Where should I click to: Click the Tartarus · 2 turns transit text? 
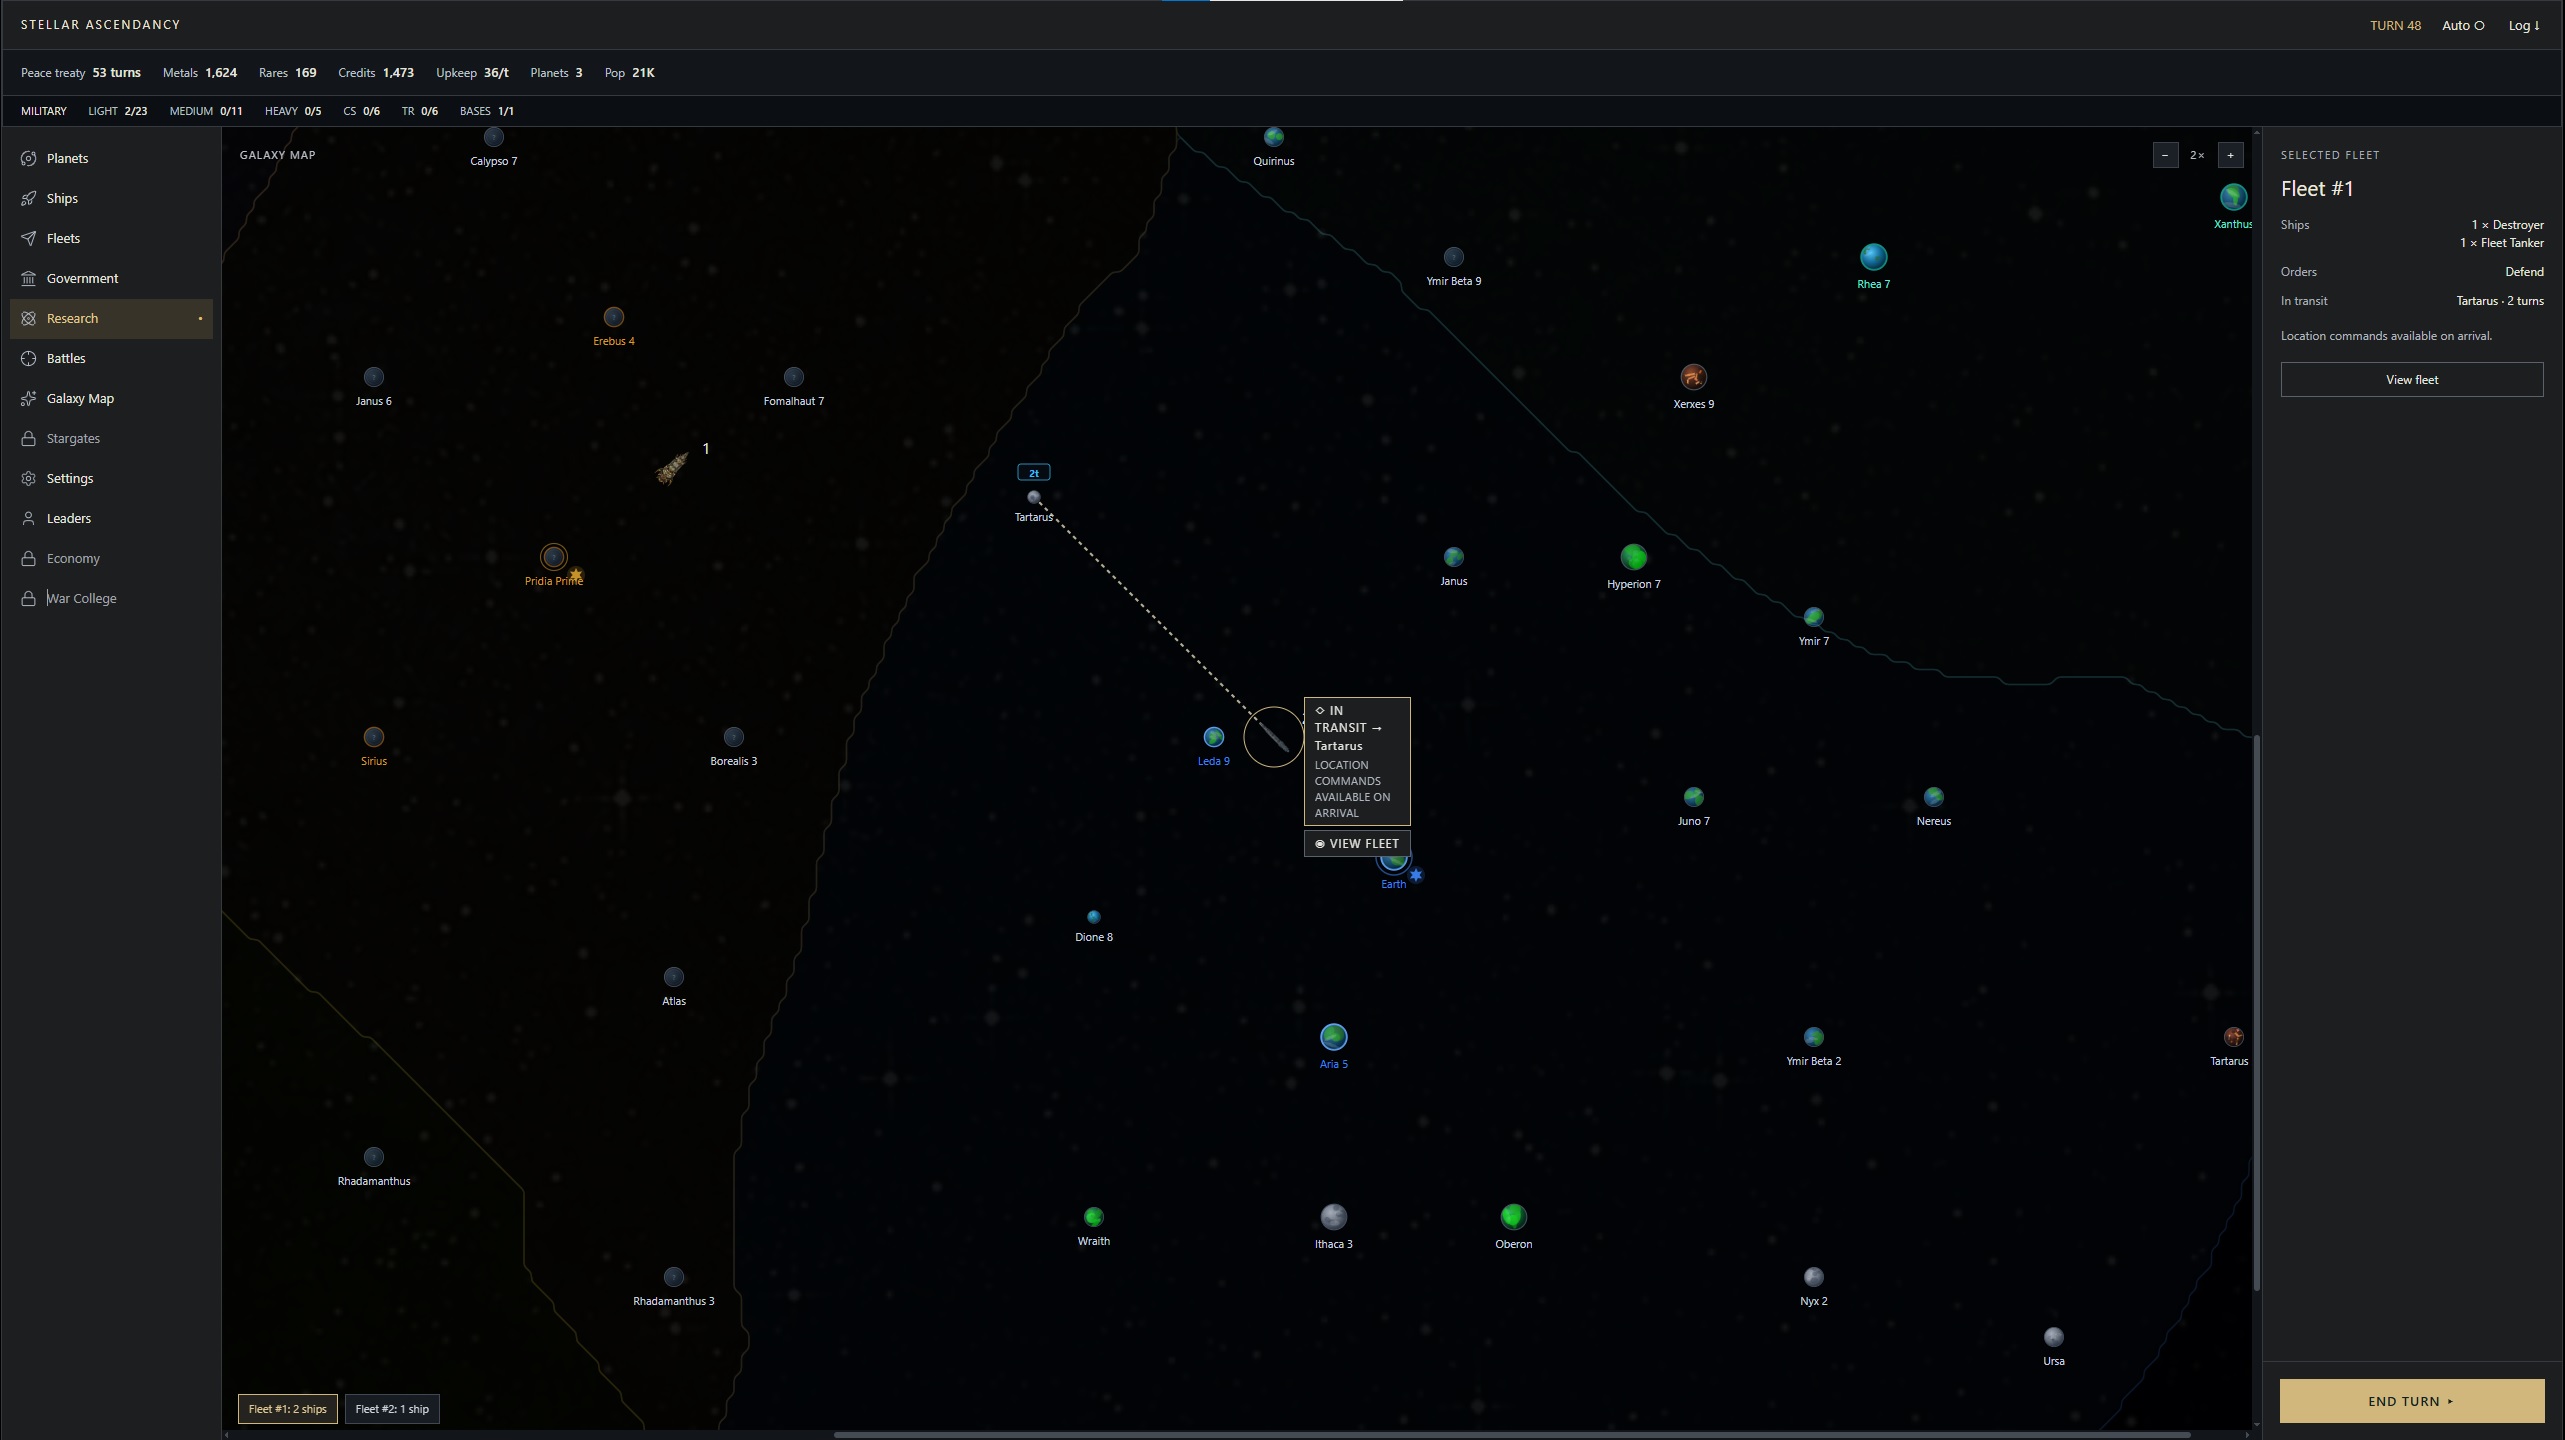click(x=2499, y=301)
